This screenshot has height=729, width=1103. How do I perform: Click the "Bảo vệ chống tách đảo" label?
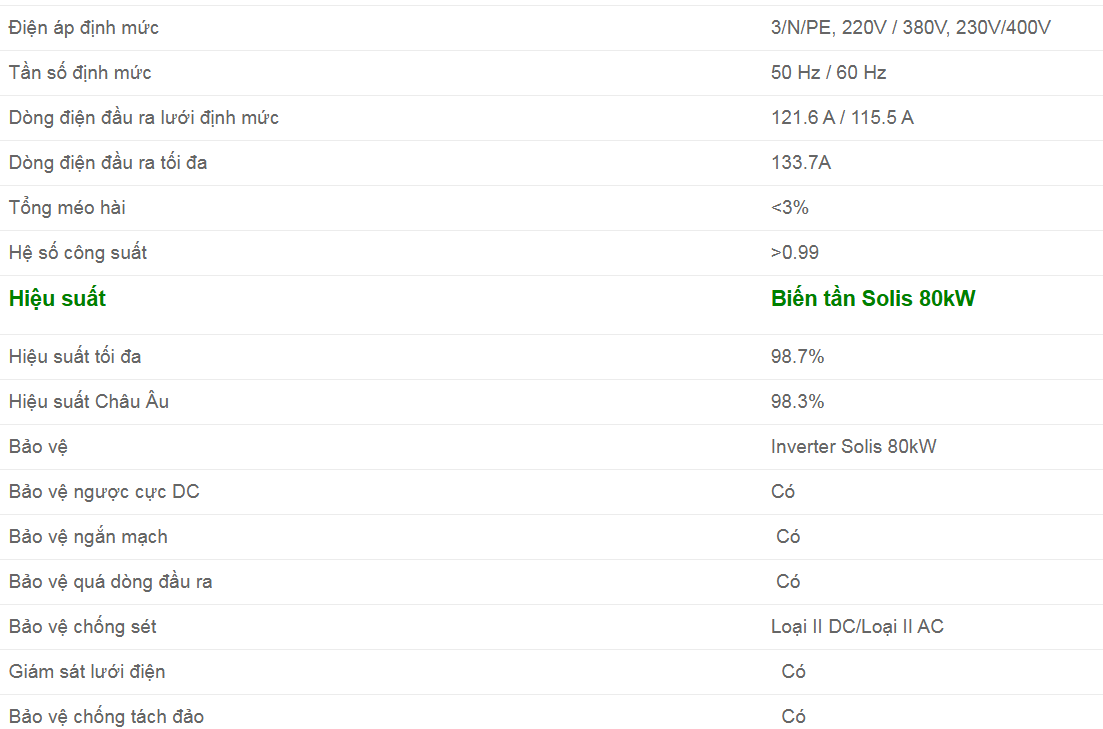pos(107,717)
